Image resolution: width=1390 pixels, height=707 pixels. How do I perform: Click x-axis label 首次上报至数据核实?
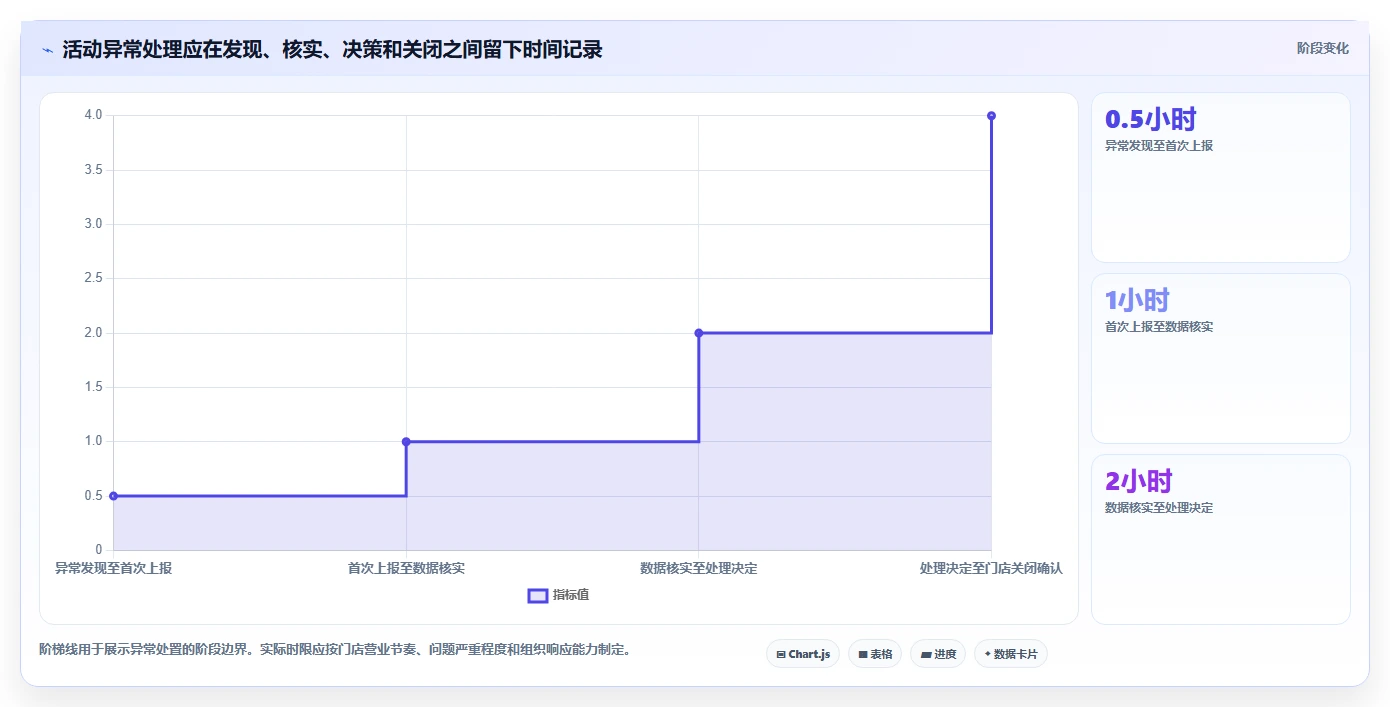406,568
